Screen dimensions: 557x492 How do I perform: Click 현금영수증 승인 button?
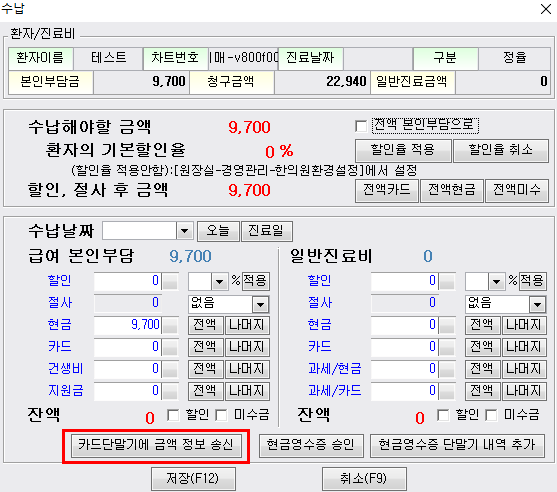311,445
